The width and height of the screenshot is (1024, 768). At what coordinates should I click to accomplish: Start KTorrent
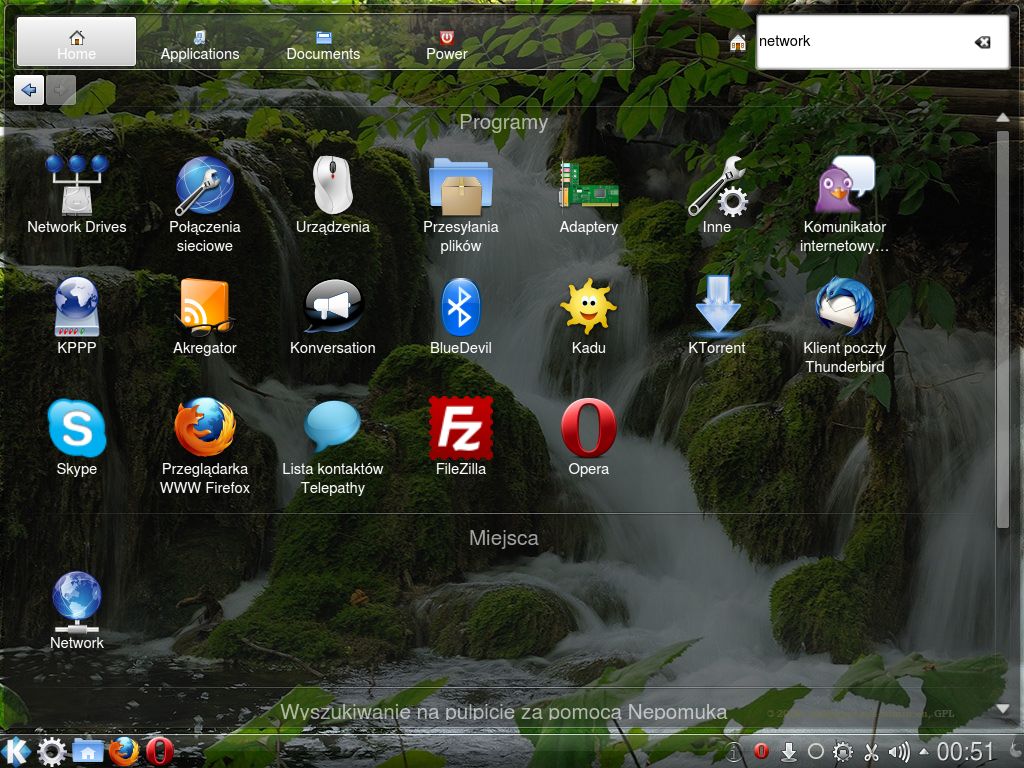point(716,315)
